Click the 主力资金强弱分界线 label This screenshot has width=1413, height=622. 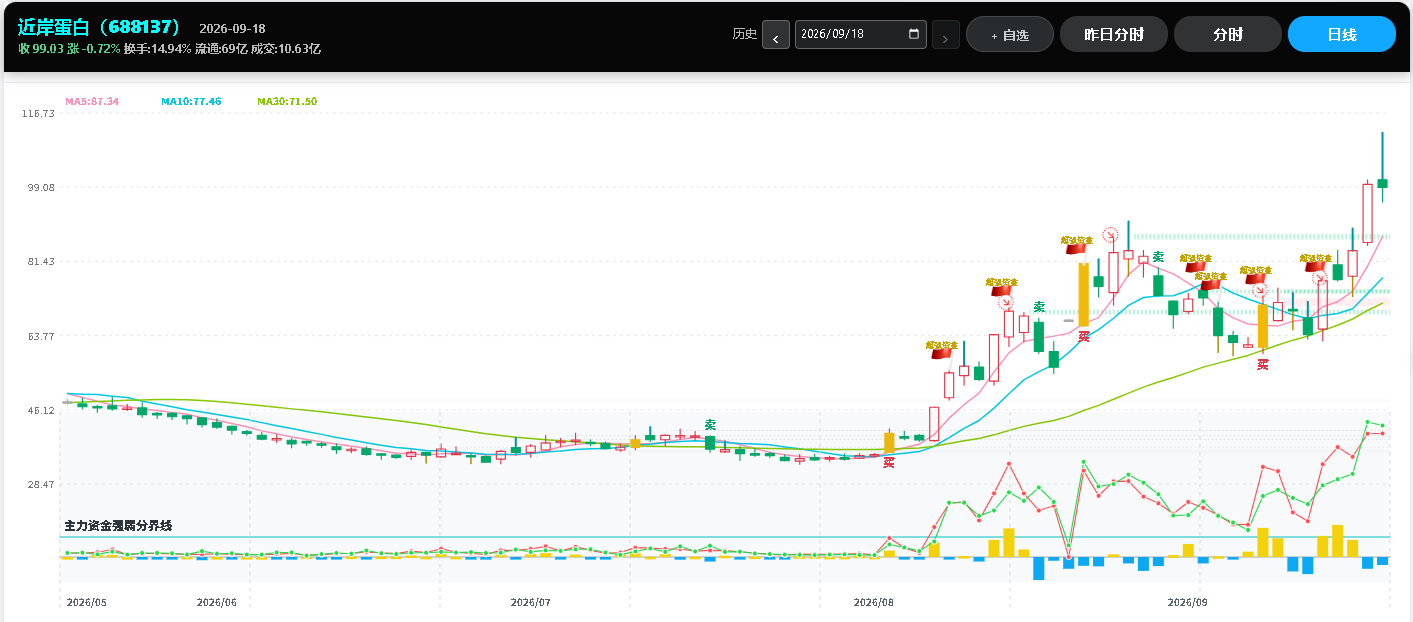pos(119,526)
